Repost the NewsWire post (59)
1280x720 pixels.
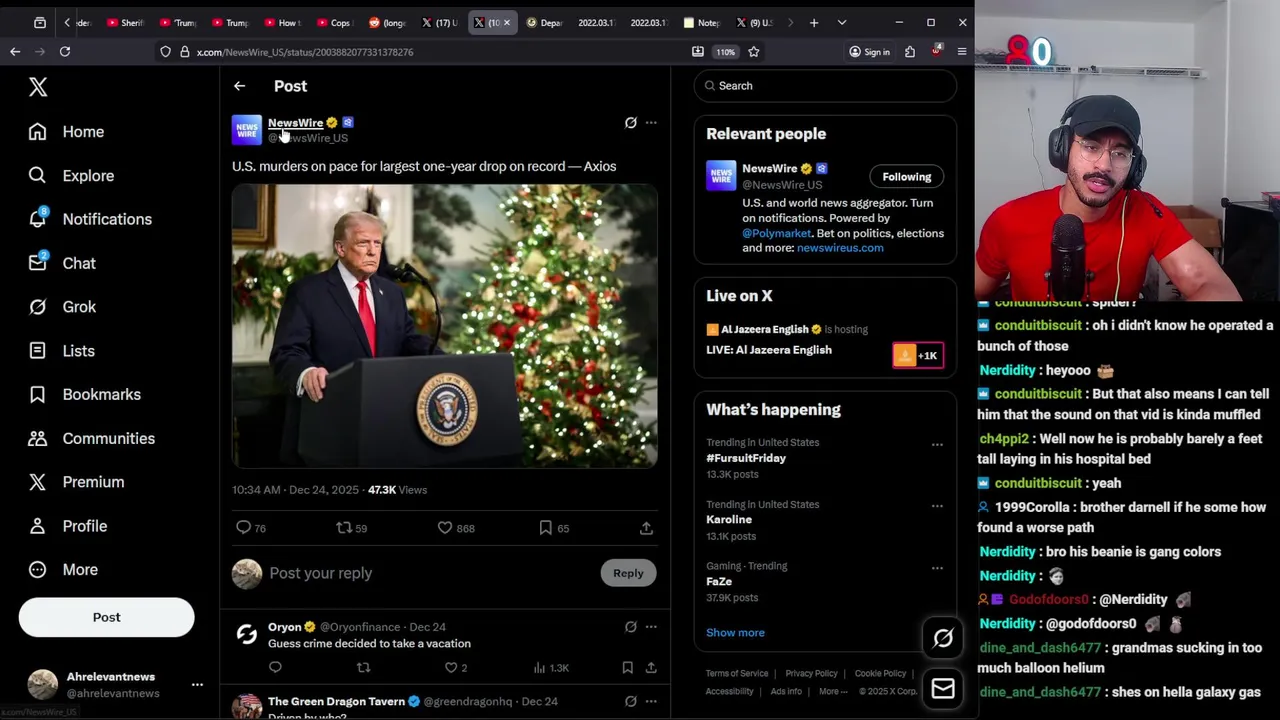[x=344, y=527]
